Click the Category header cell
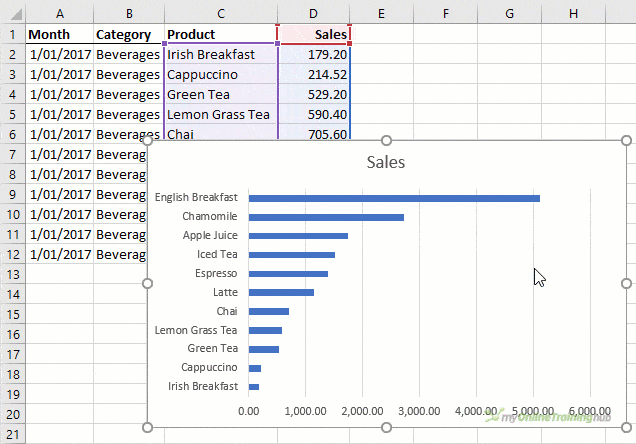The width and height of the screenshot is (636, 444). pyautogui.click(x=129, y=34)
